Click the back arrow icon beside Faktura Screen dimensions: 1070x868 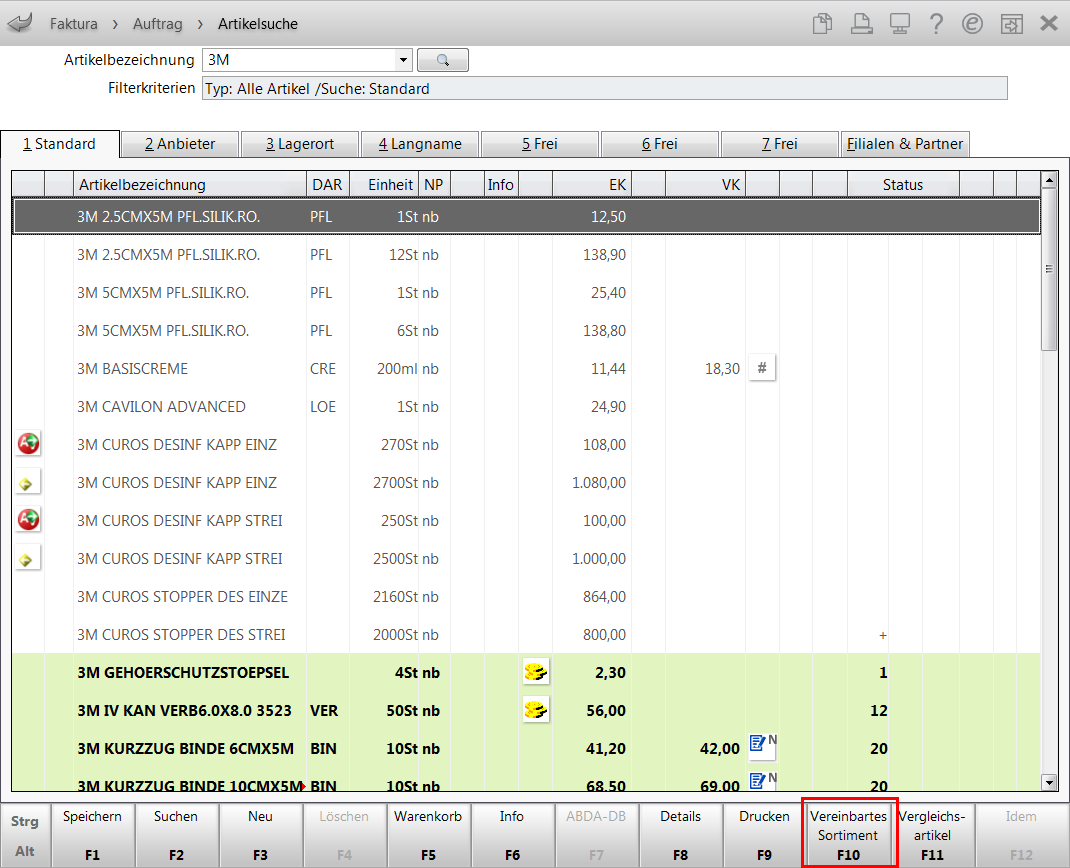coord(20,23)
